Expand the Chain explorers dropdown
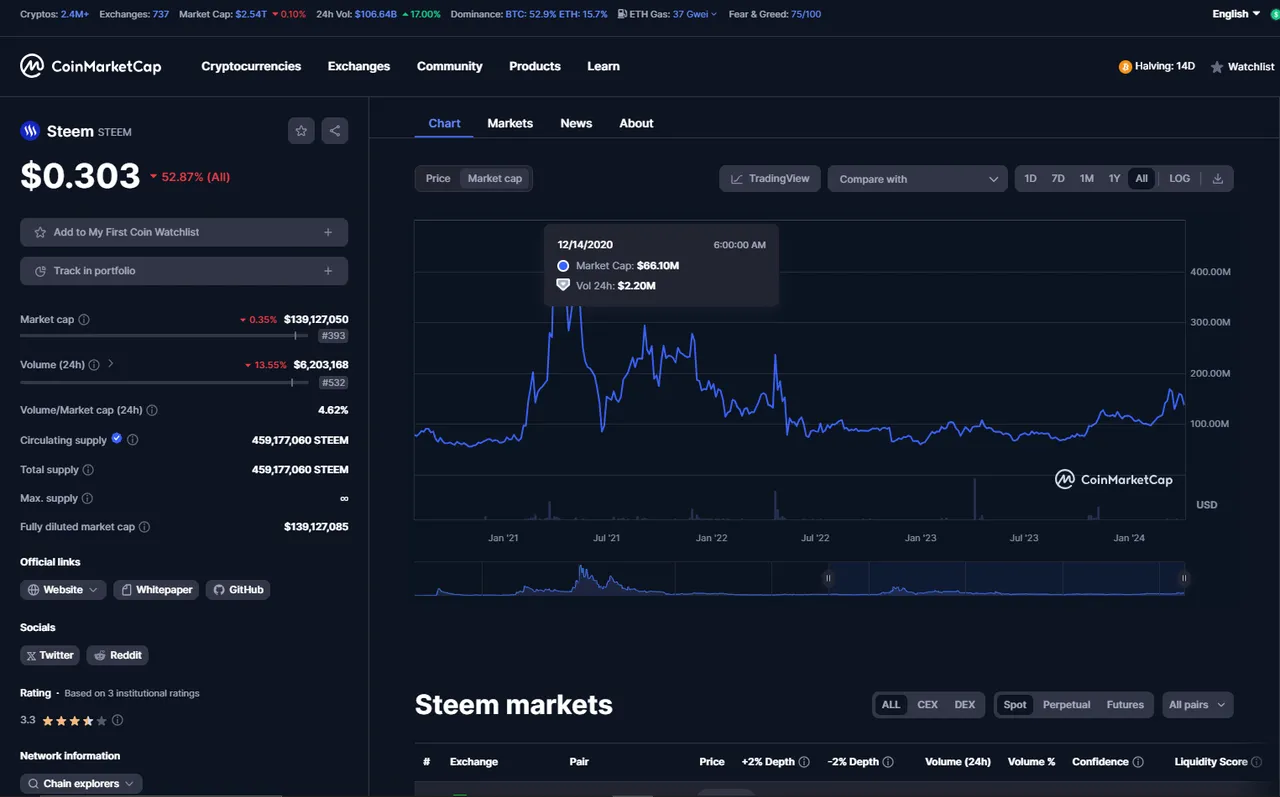This screenshot has height=797, width=1280. click(81, 784)
